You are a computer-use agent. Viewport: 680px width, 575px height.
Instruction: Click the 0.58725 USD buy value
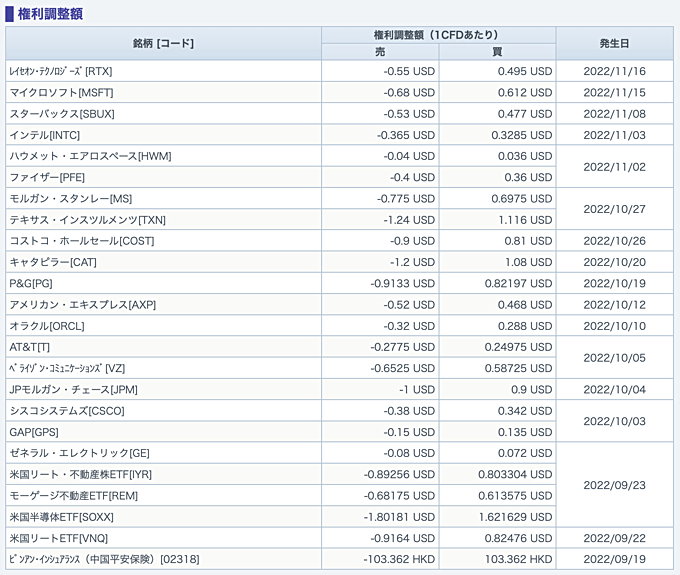pos(518,368)
